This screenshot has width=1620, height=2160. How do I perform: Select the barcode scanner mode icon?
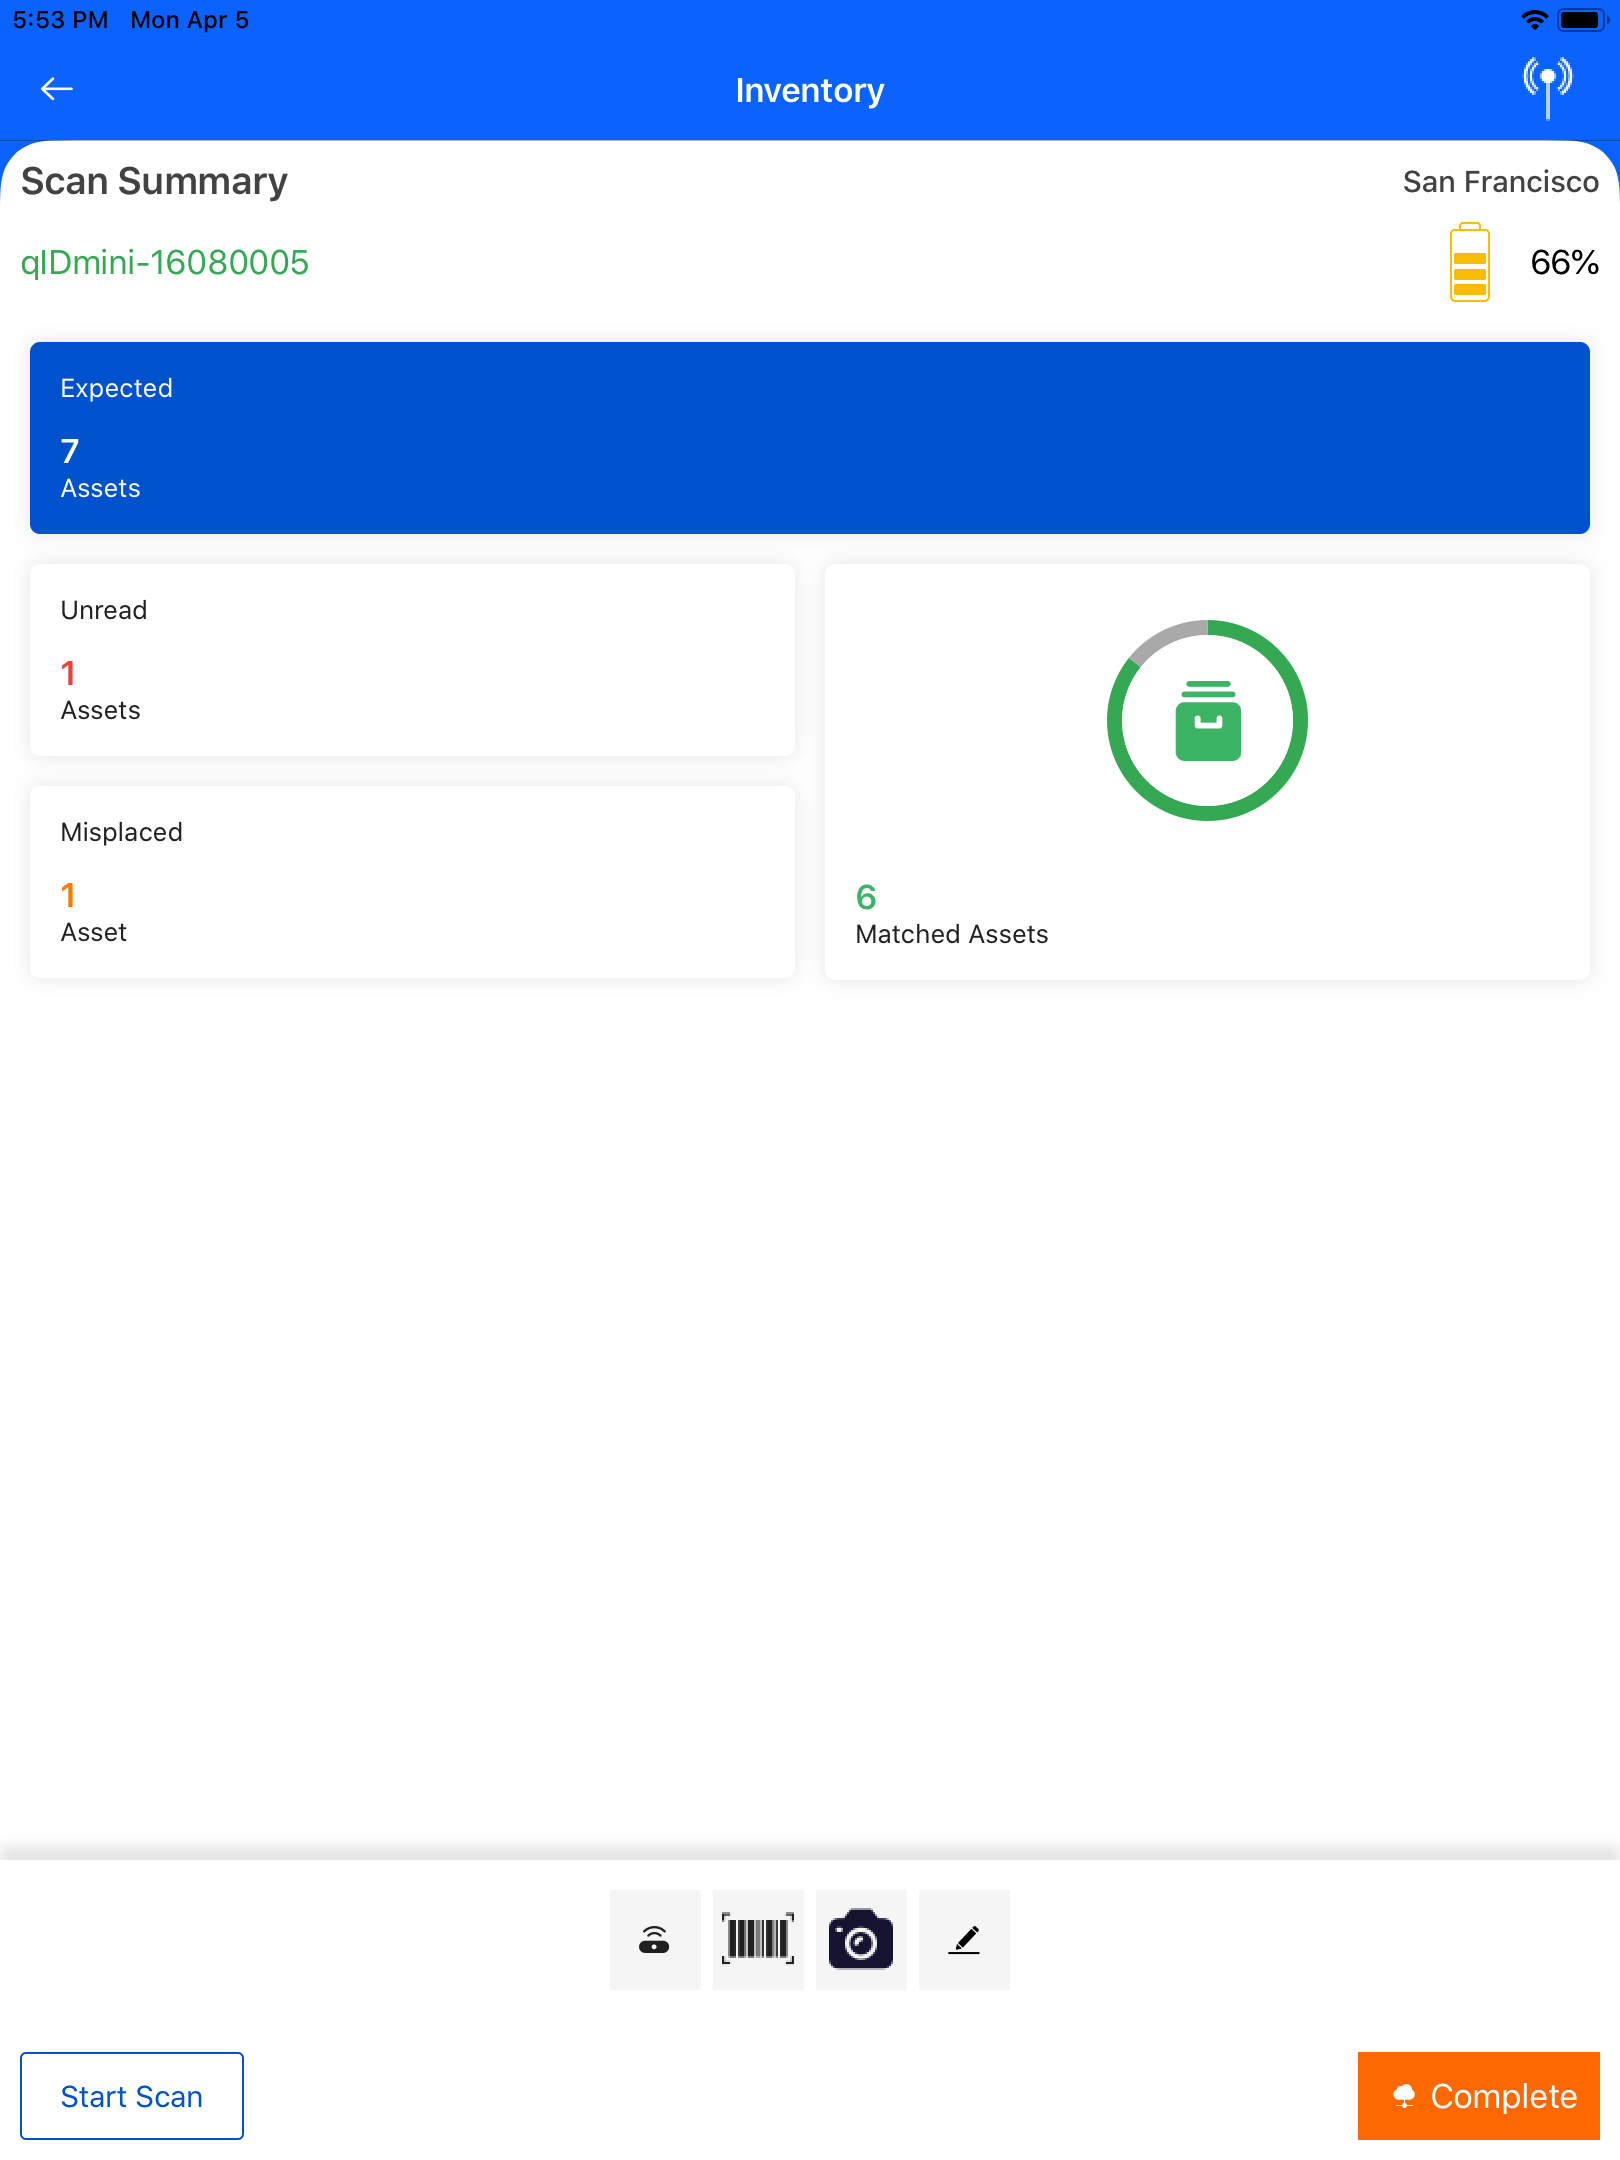pyautogui.click(x=758, y=1939)
